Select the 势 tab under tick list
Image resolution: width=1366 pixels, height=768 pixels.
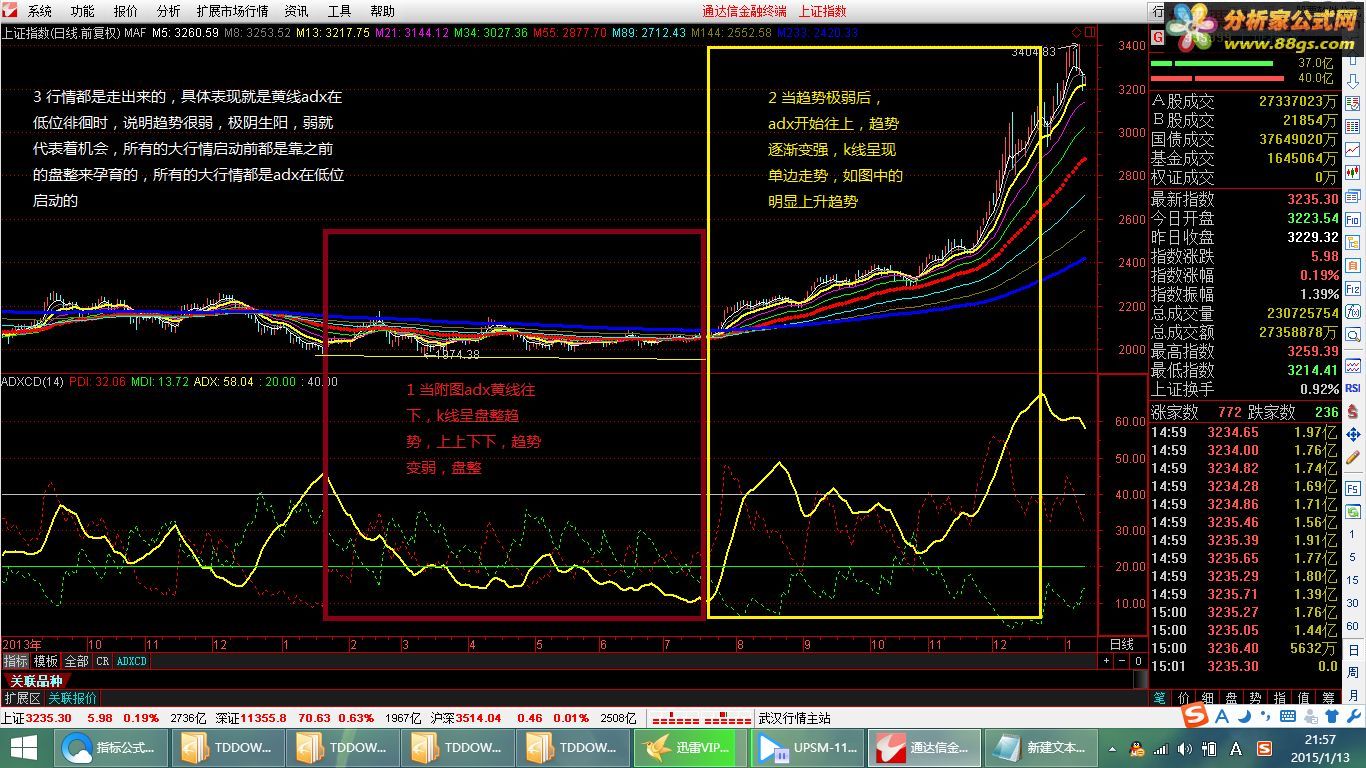(x=1256, y=698)
